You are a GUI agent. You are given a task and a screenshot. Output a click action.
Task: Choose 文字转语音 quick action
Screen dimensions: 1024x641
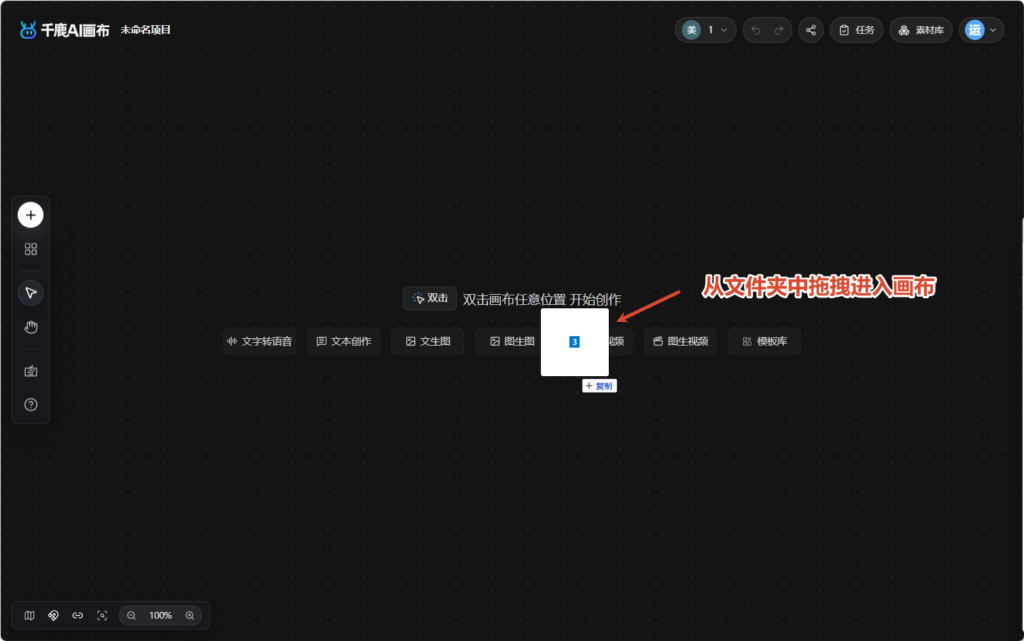tap(259, 341)
